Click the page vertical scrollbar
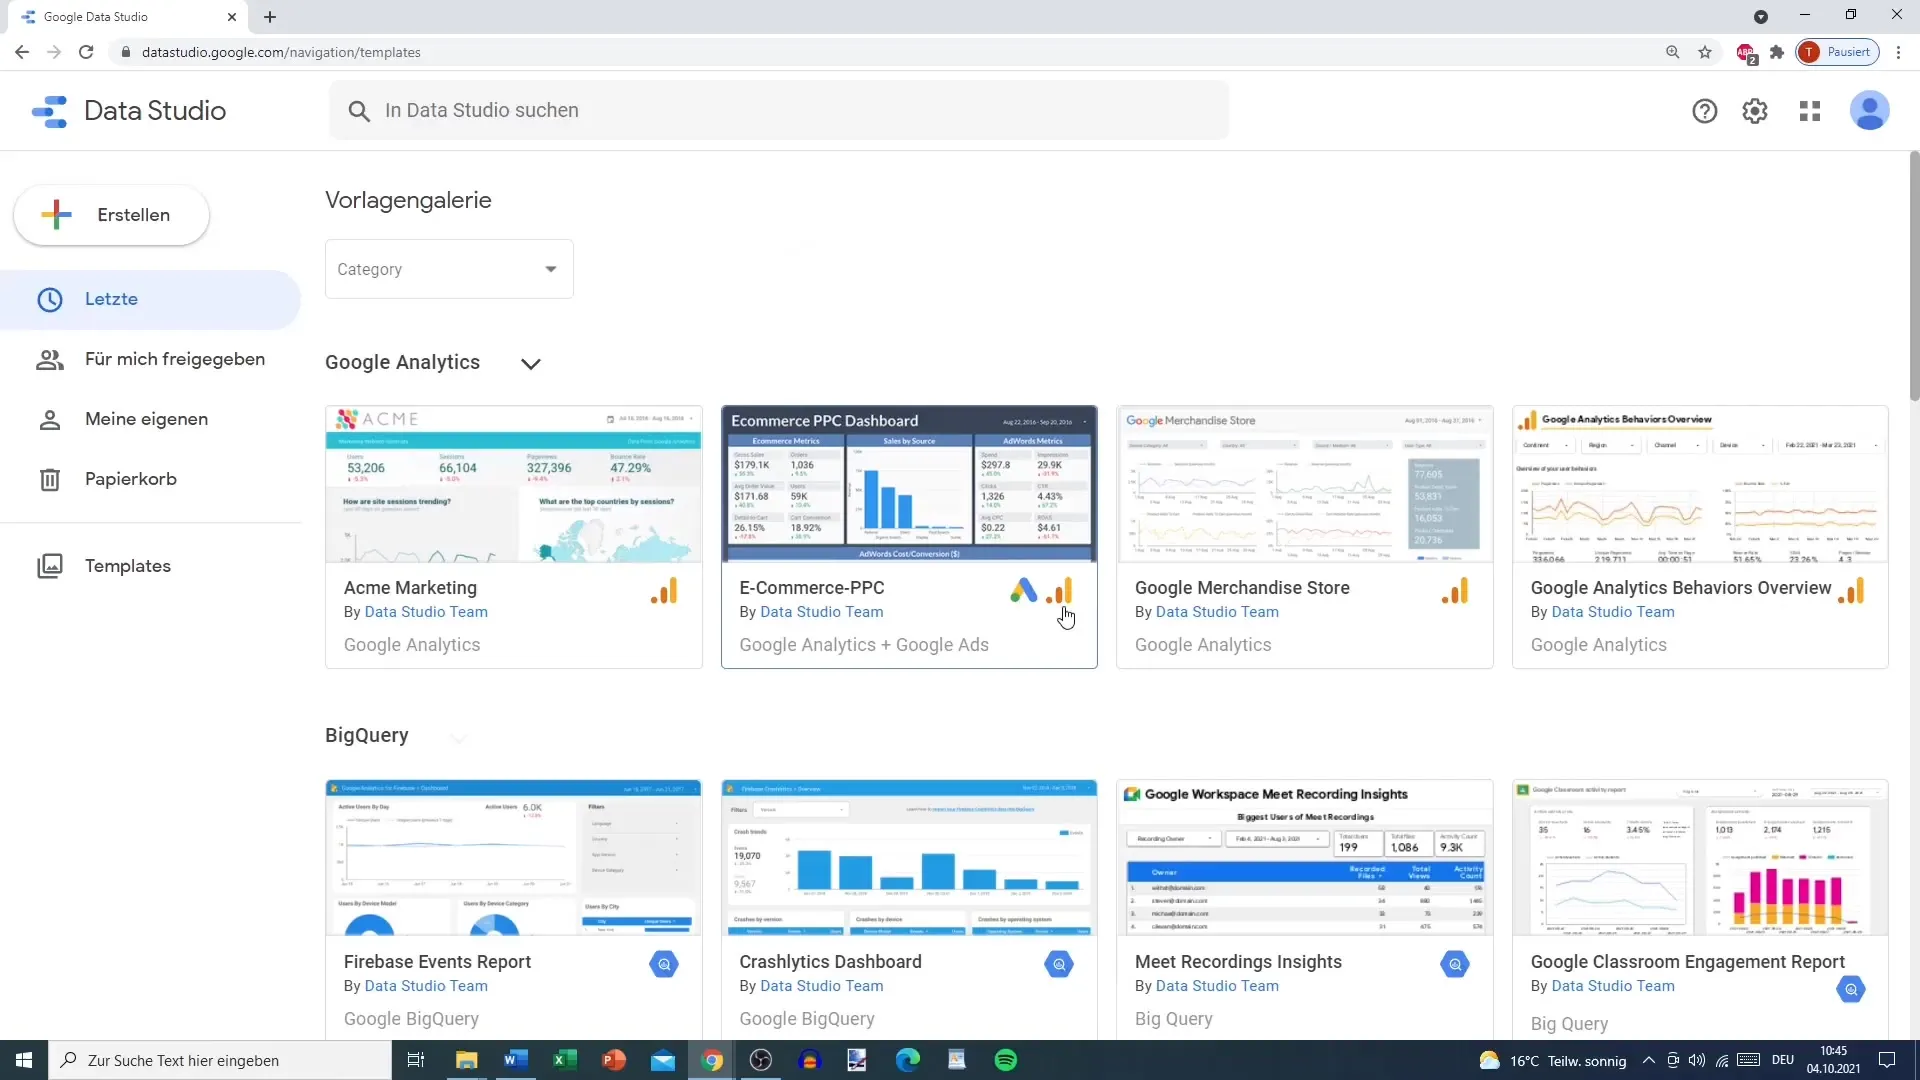The height and width of the screenshot is (1080, 1920). coord(1914,277)
